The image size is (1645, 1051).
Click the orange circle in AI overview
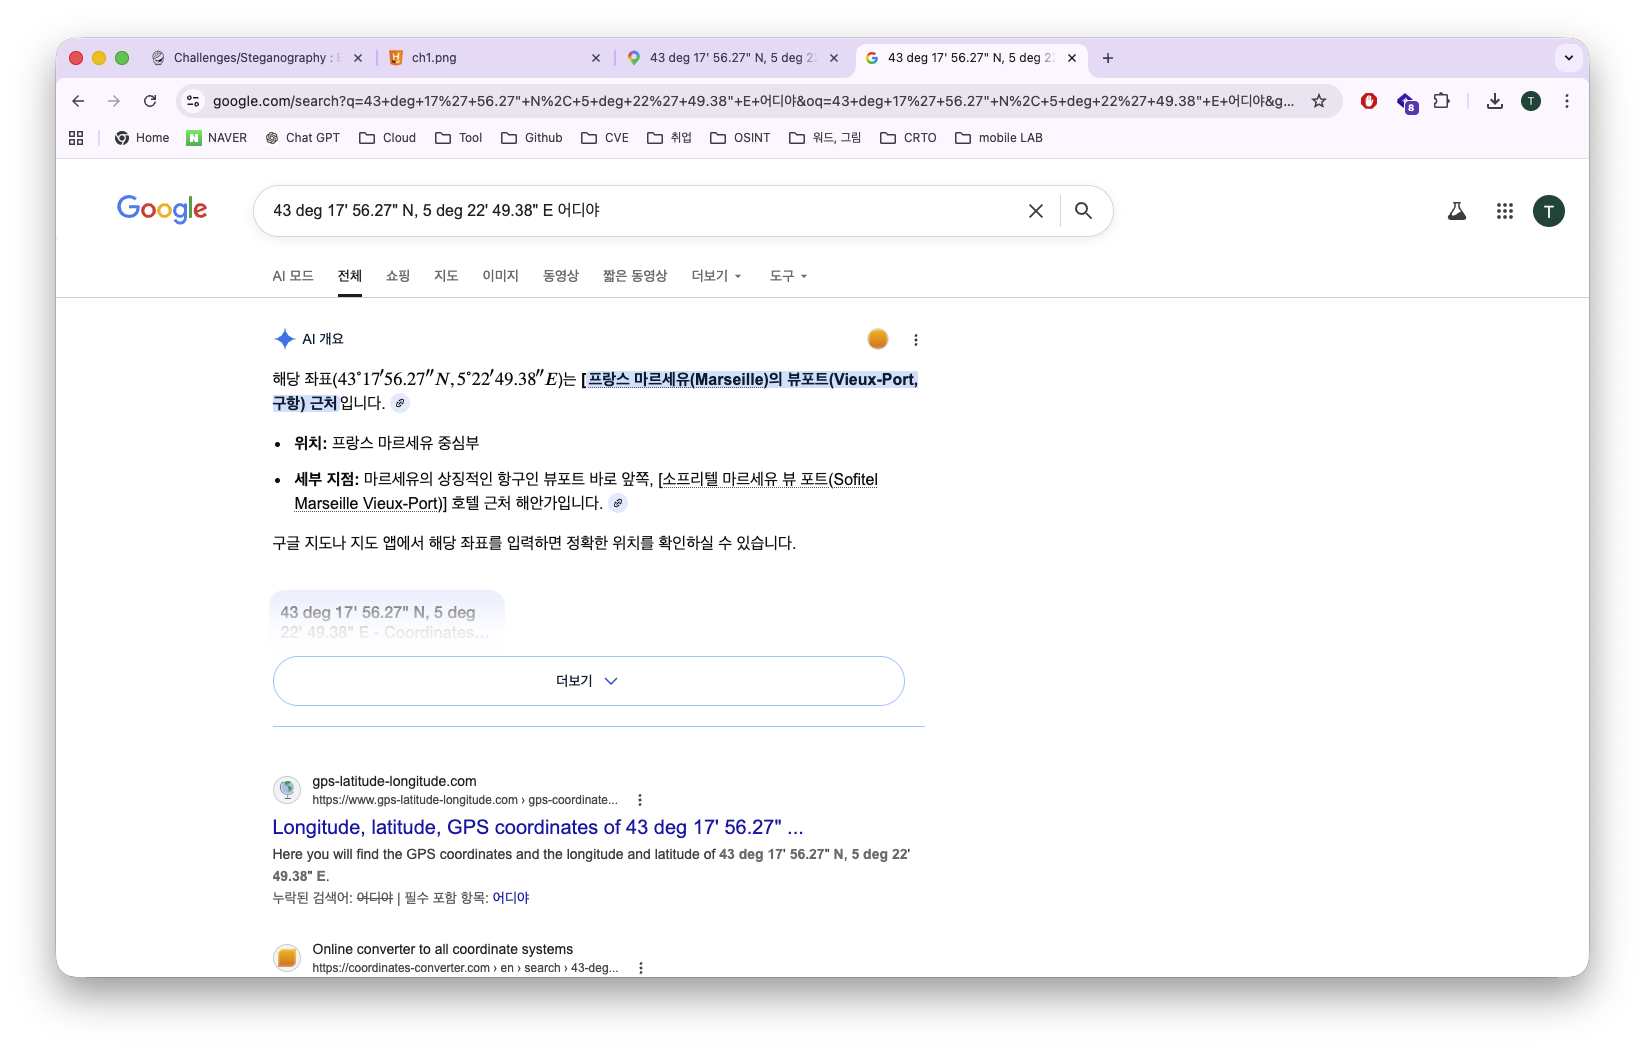coord(878,339)
